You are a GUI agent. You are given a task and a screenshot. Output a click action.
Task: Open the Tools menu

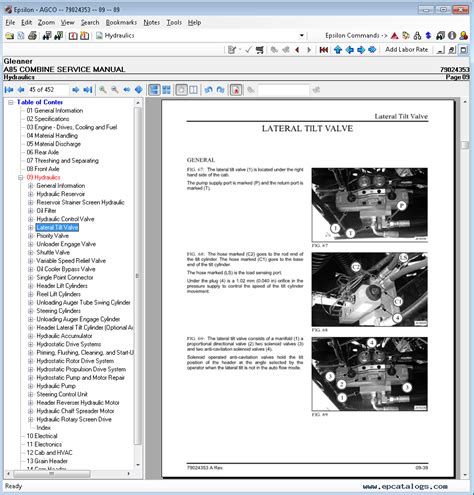174,22
